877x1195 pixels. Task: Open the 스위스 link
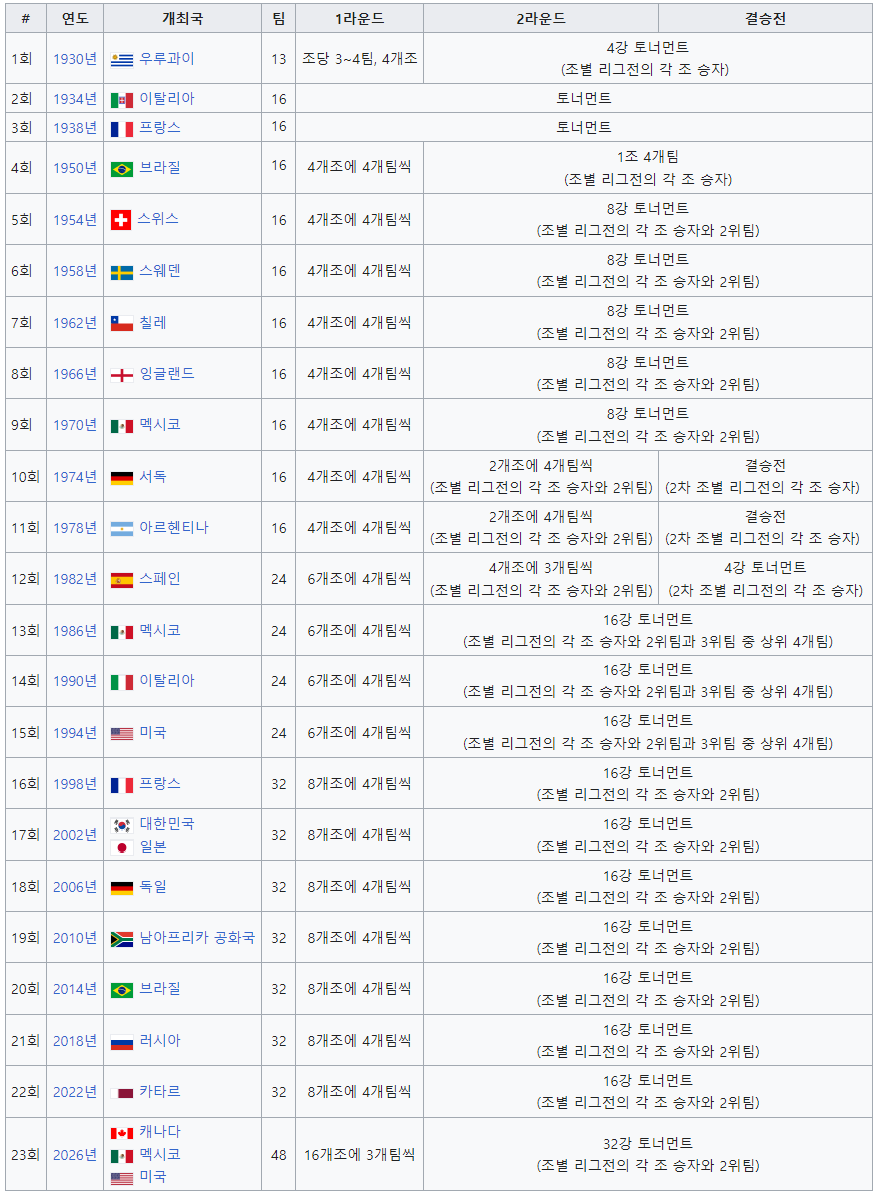[158, 219]
